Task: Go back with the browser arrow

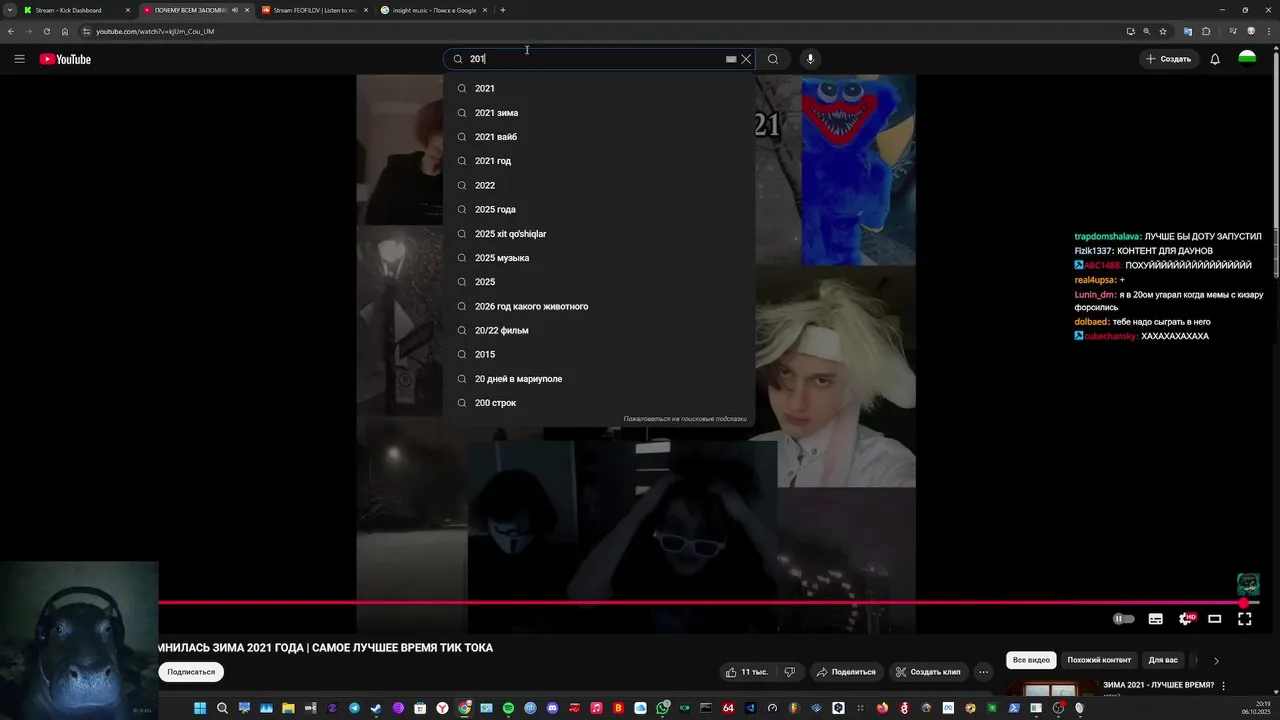Action: pyautogui.click(x=11, y=31)
